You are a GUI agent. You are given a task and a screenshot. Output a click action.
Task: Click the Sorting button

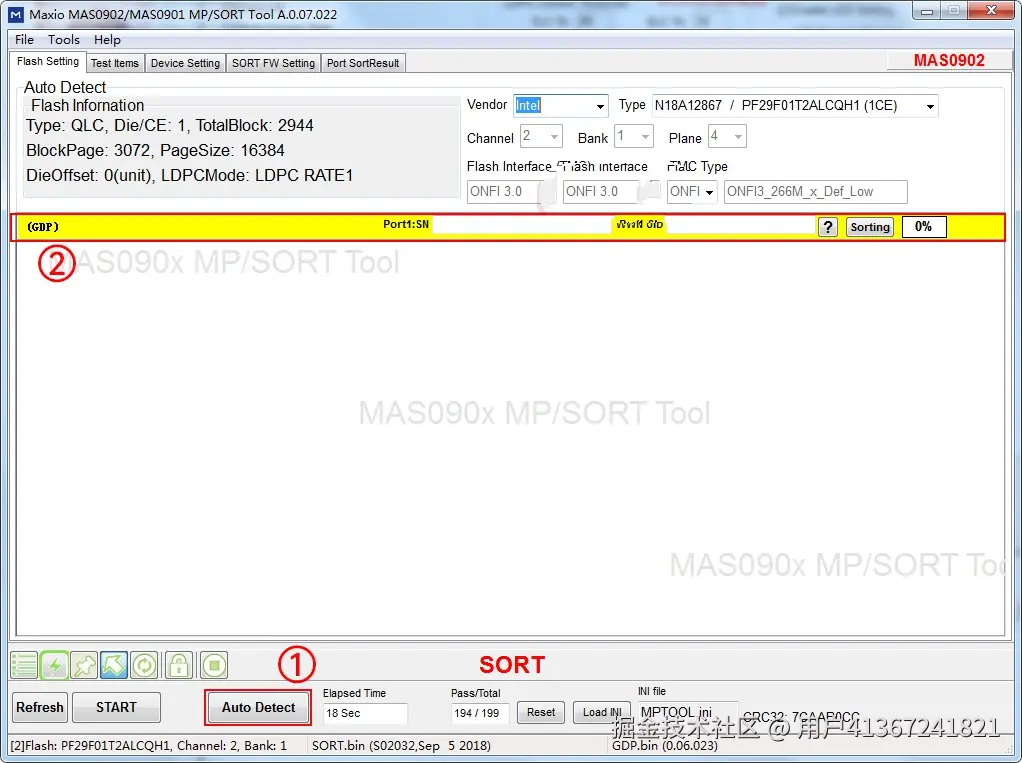[870, 227]
